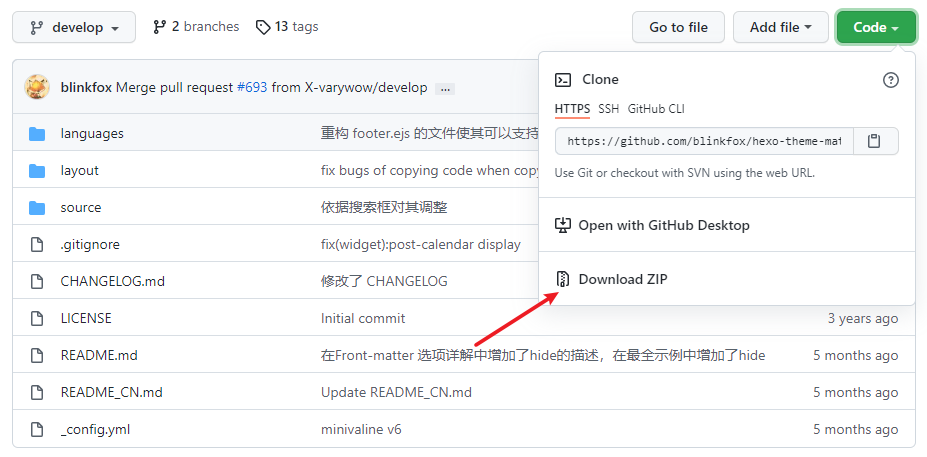Select the HTTPS clone tab

[x=572, y=109]
